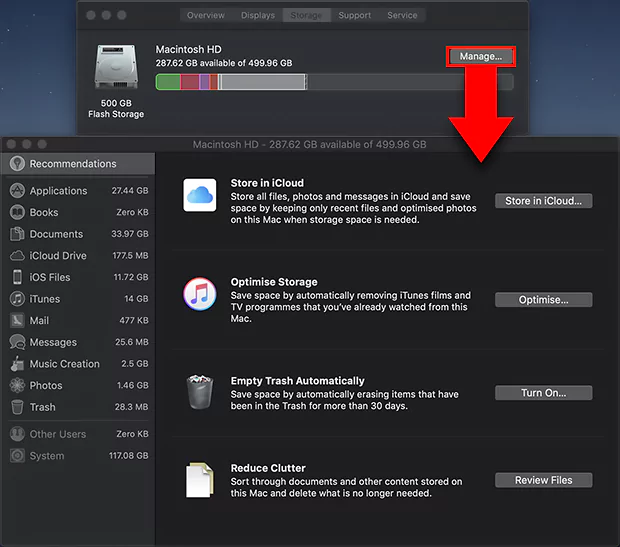Select the Recommendations lightbulb icon
The width and height of the screenshot is (620, 547).
click(17, 163)
